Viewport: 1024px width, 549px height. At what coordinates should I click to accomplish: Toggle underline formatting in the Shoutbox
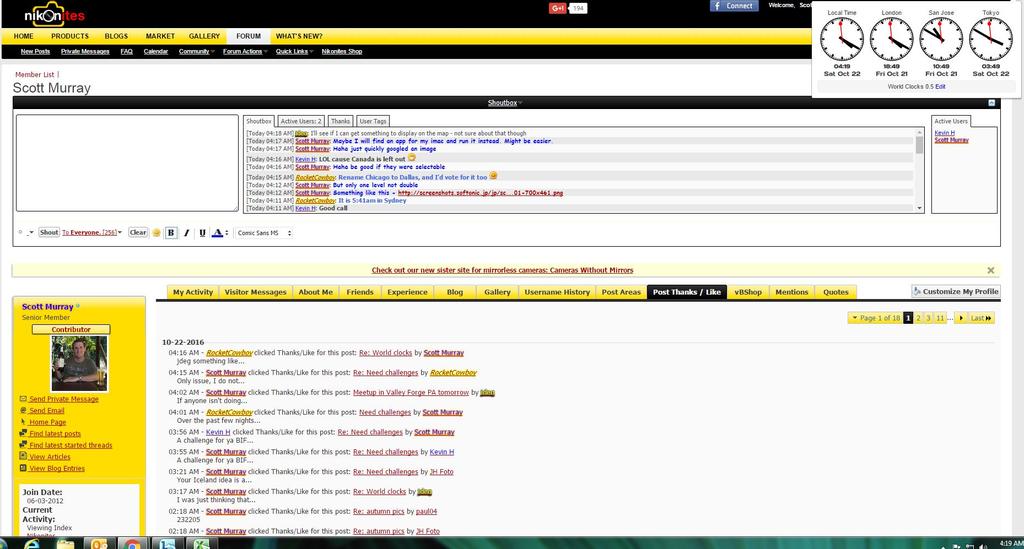(201, 233)
